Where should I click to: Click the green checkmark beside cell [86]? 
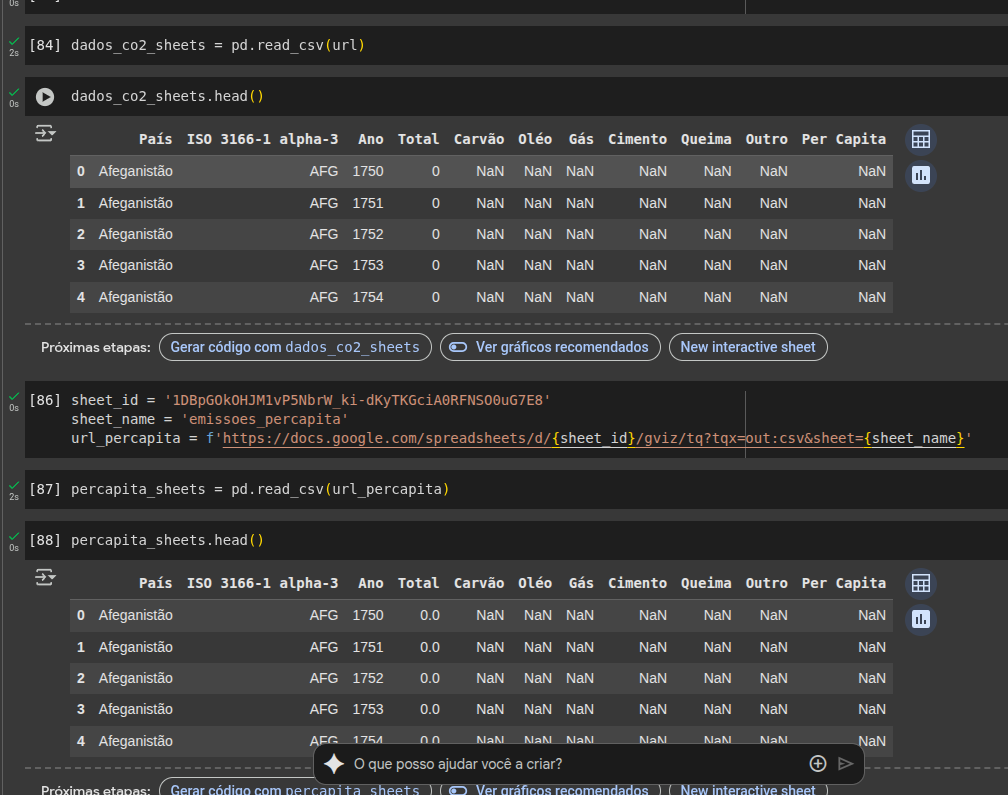point(14,397)
